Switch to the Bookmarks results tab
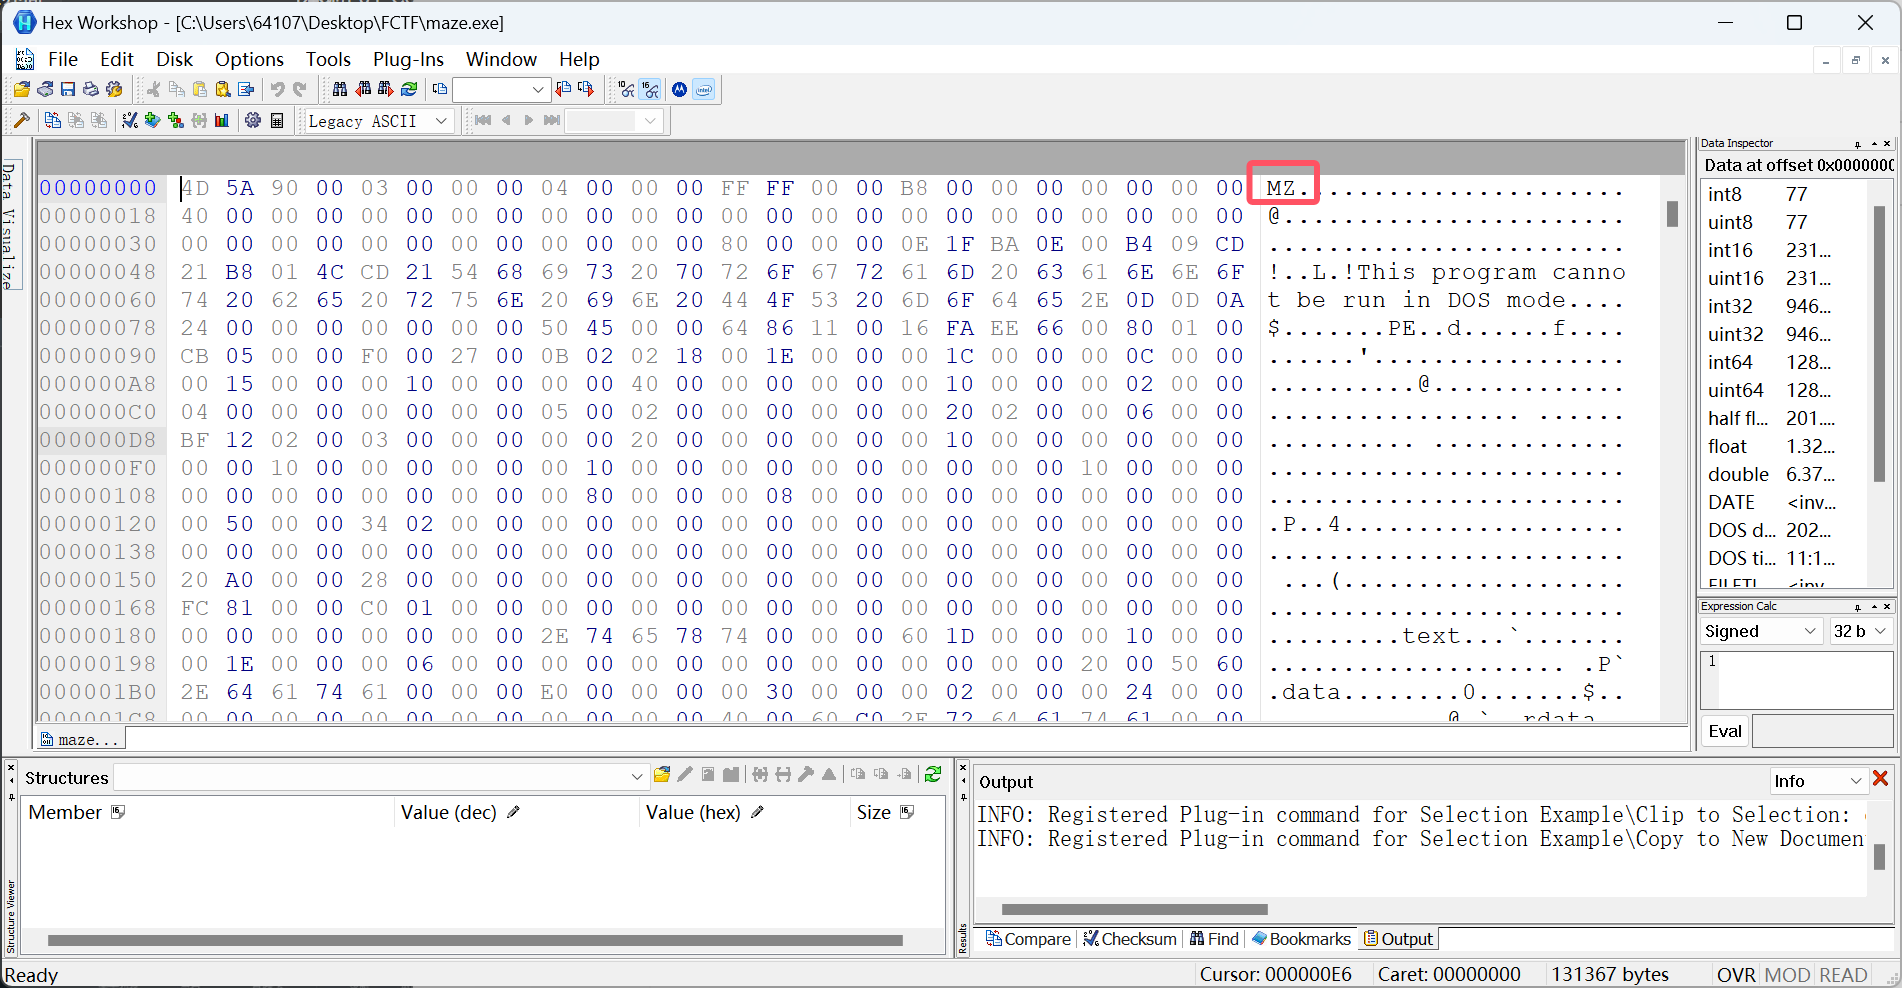The image size is (1902, 988). tap(1301, 939)
